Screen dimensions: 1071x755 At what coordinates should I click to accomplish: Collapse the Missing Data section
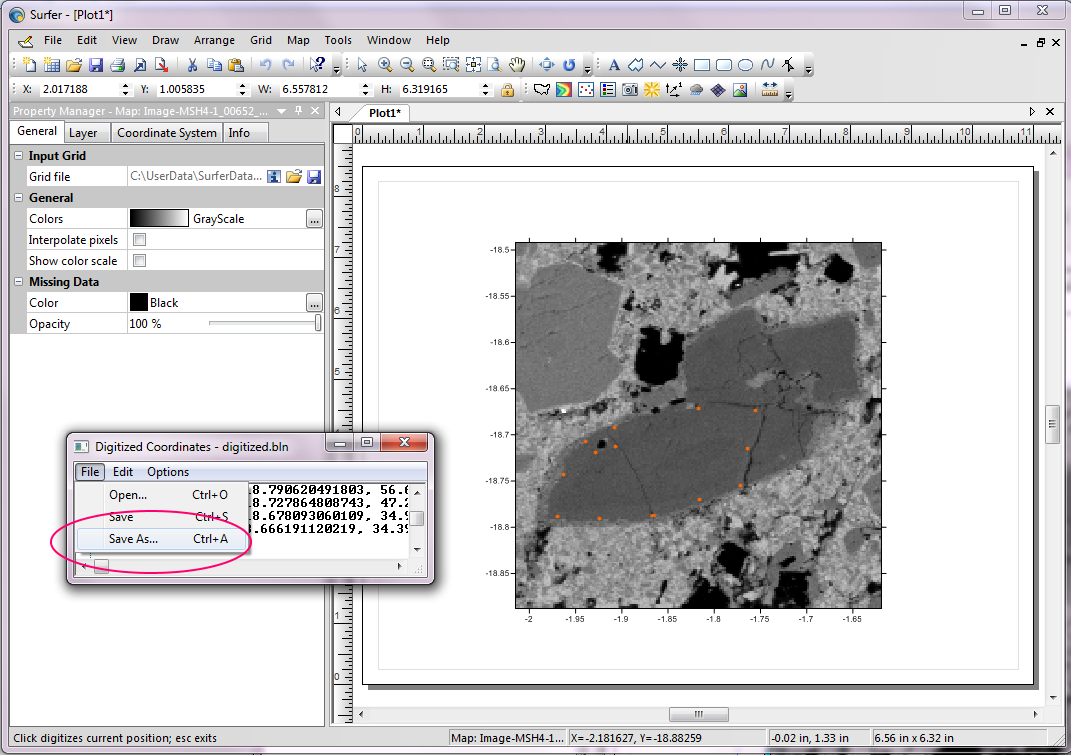(19, 282)
